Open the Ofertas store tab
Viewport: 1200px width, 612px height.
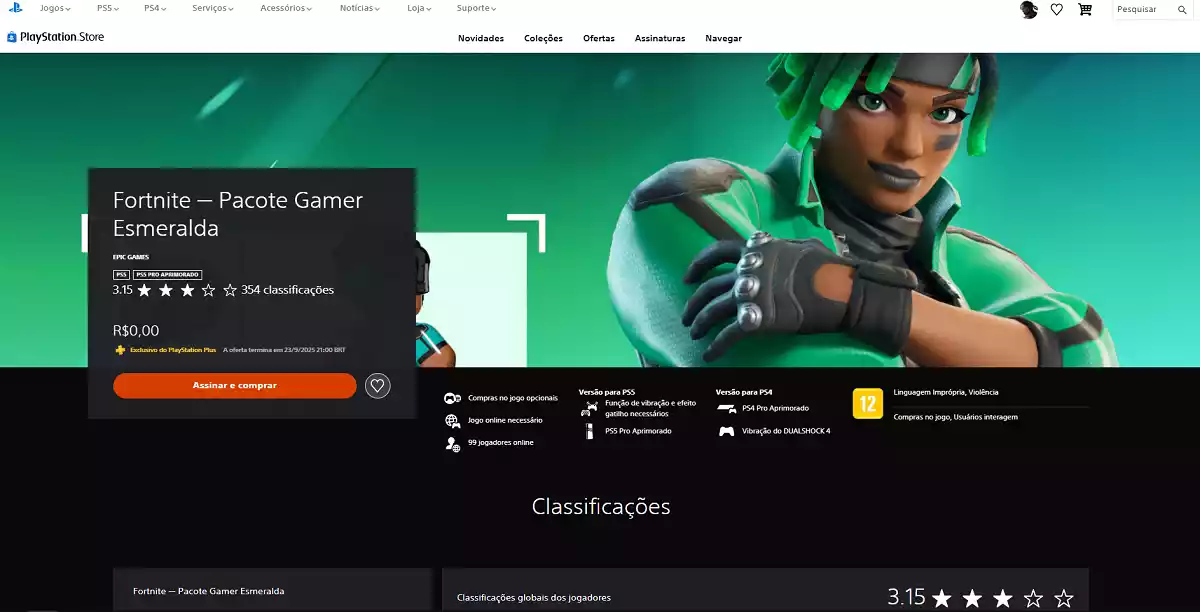(599, 39)
